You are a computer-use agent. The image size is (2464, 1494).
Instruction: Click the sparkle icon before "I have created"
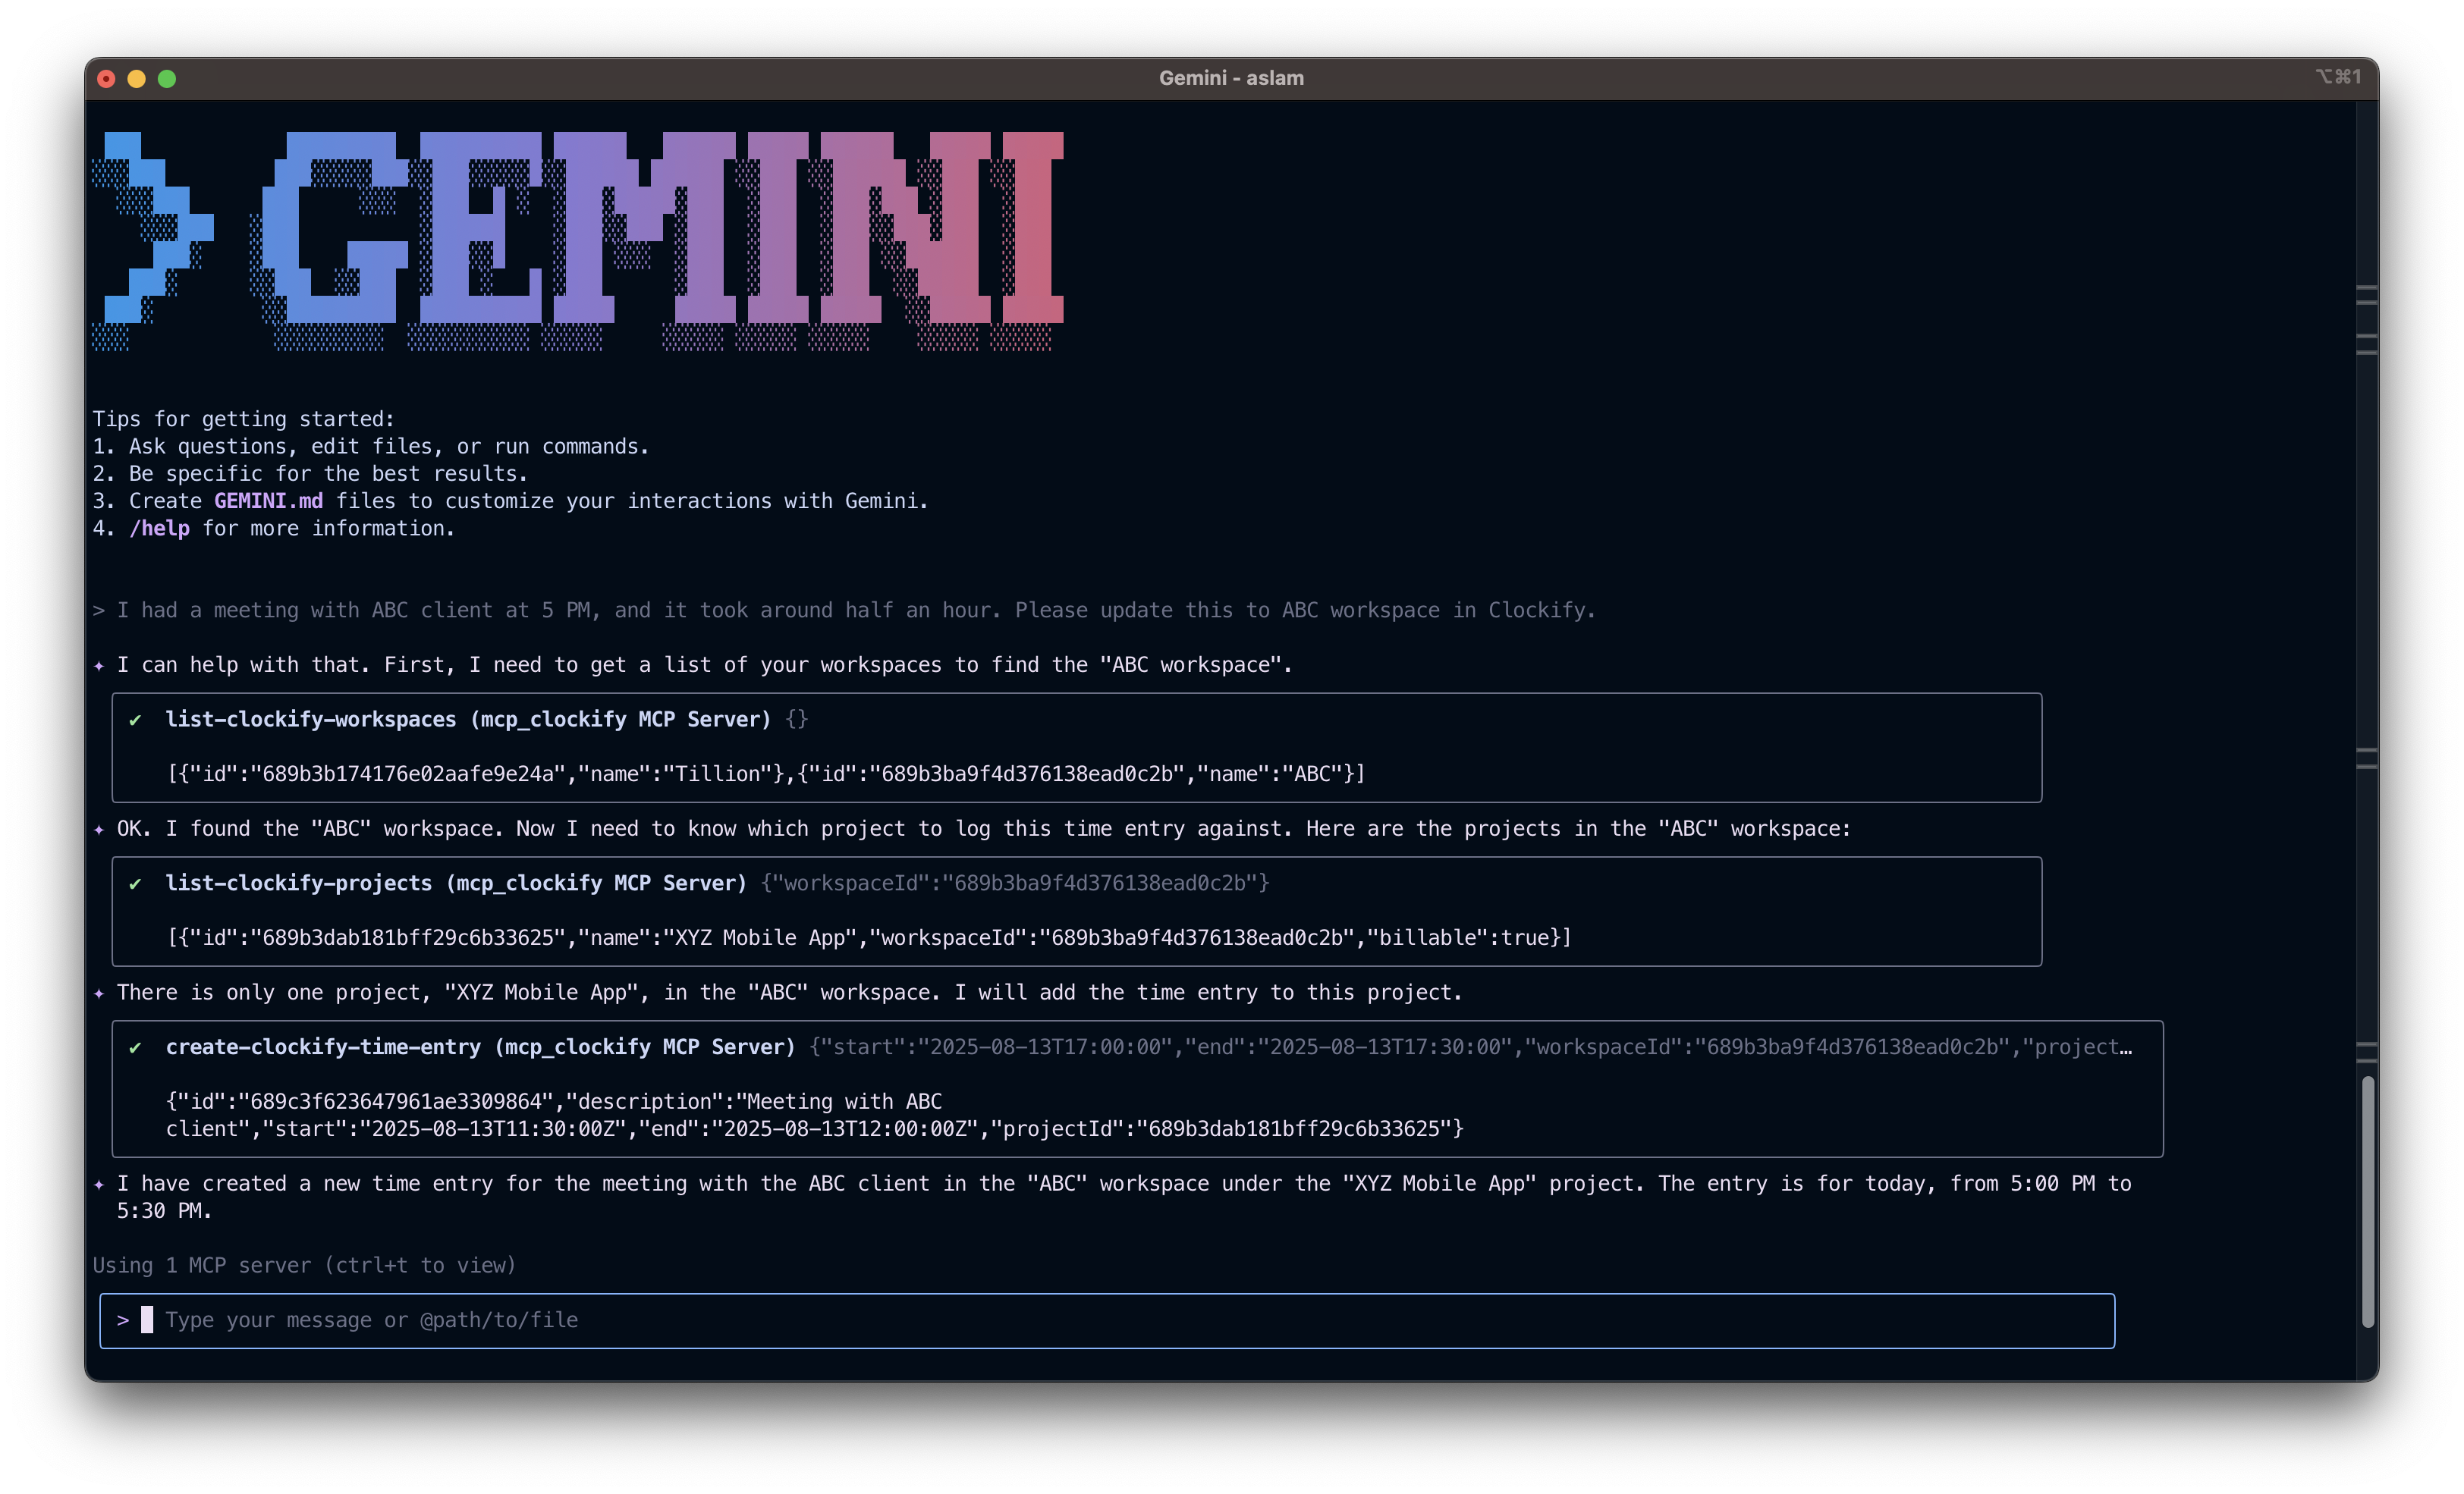point(99,1185)
